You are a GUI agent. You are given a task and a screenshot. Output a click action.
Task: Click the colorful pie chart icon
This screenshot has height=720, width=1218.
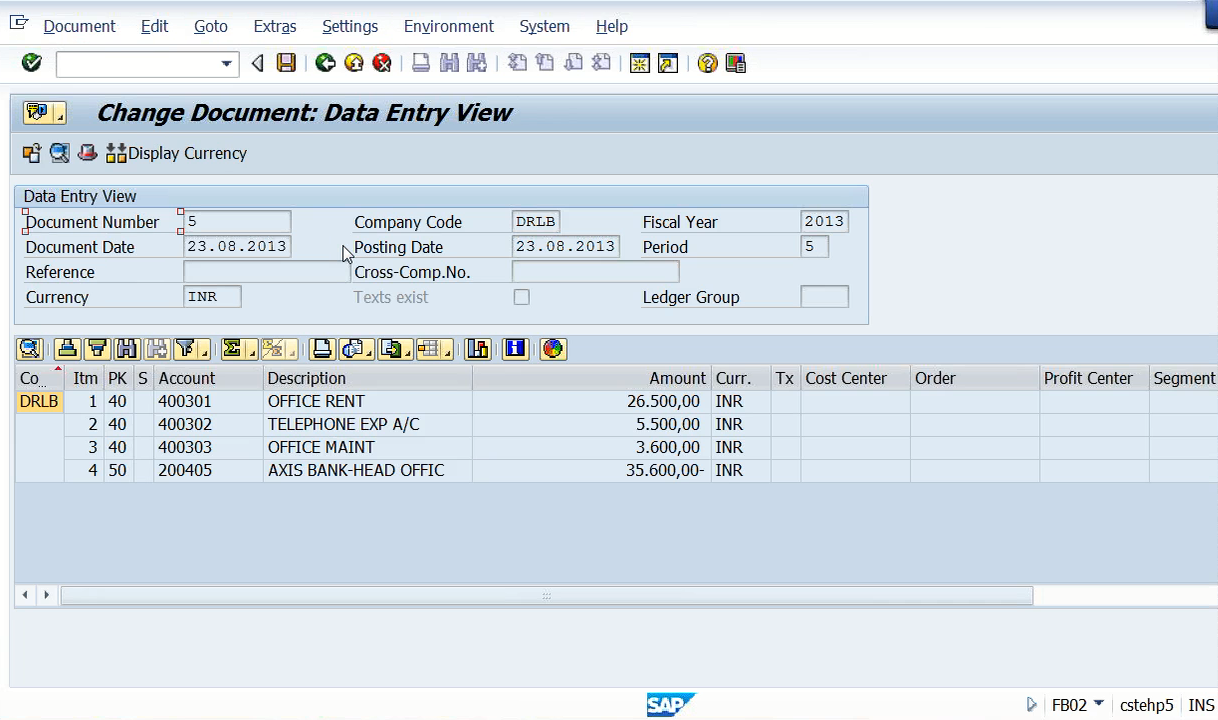tap(553, 348)
